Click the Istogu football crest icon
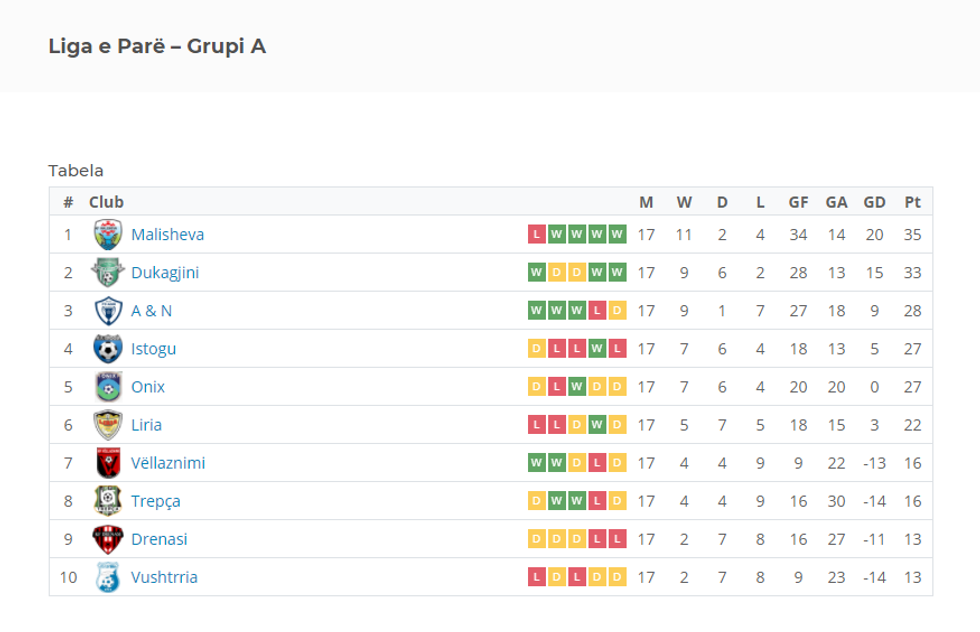This screenshot has width=980, height=632. [107, 348]
